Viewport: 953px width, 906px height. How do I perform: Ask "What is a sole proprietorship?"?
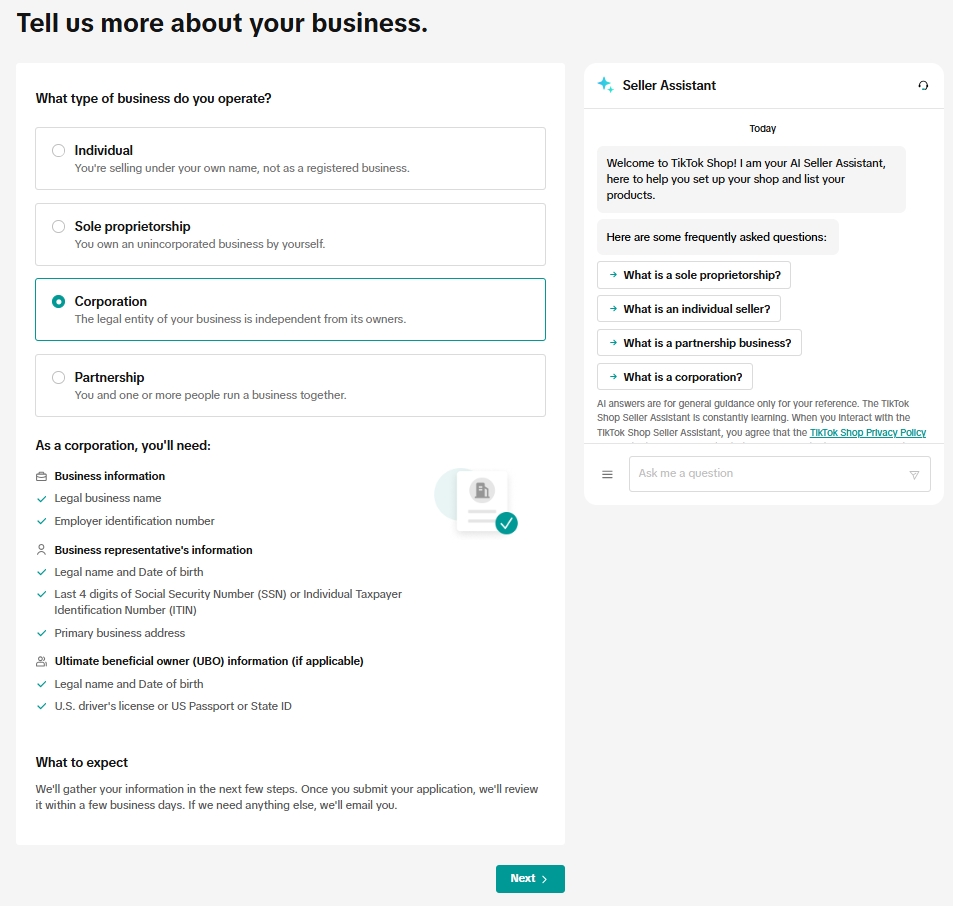pyautogui.click(x=694, y=275)
